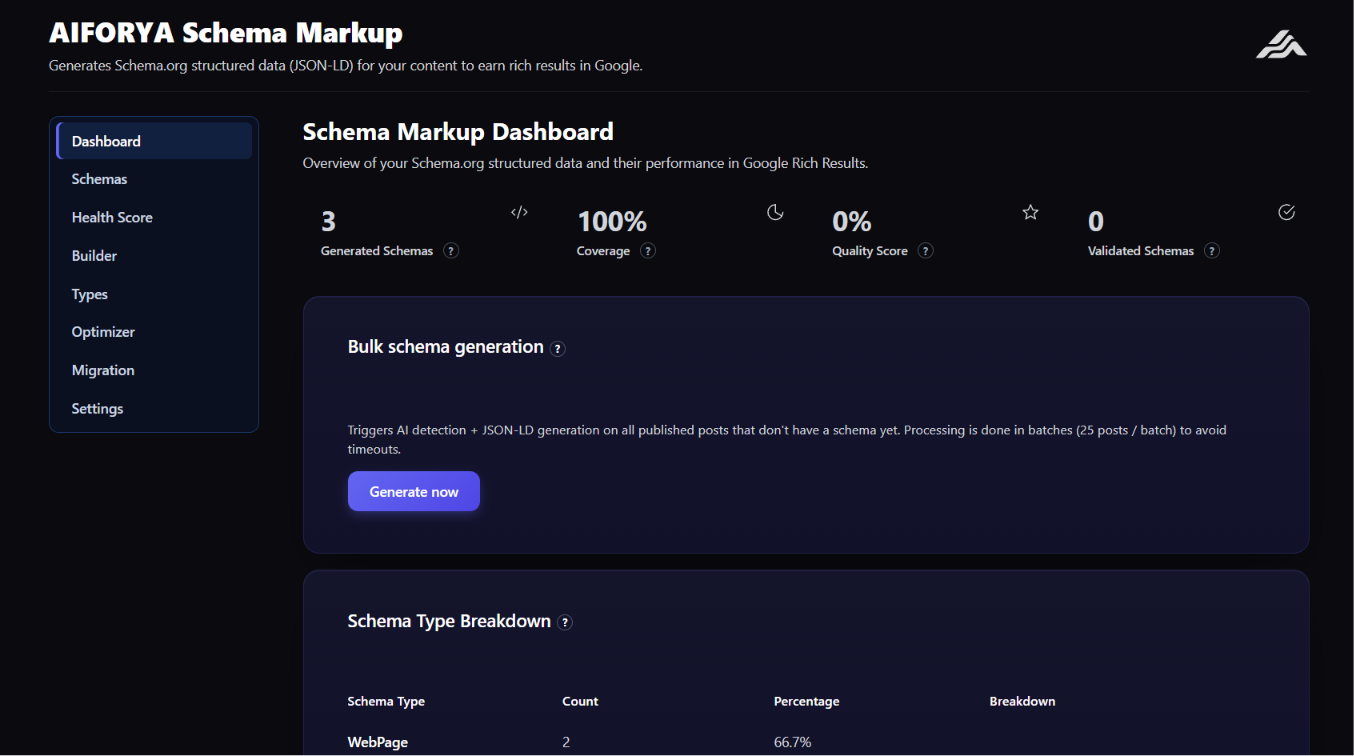
Task: Click the code brackets icon beside Generated Schemas
Action: [519, 212]
